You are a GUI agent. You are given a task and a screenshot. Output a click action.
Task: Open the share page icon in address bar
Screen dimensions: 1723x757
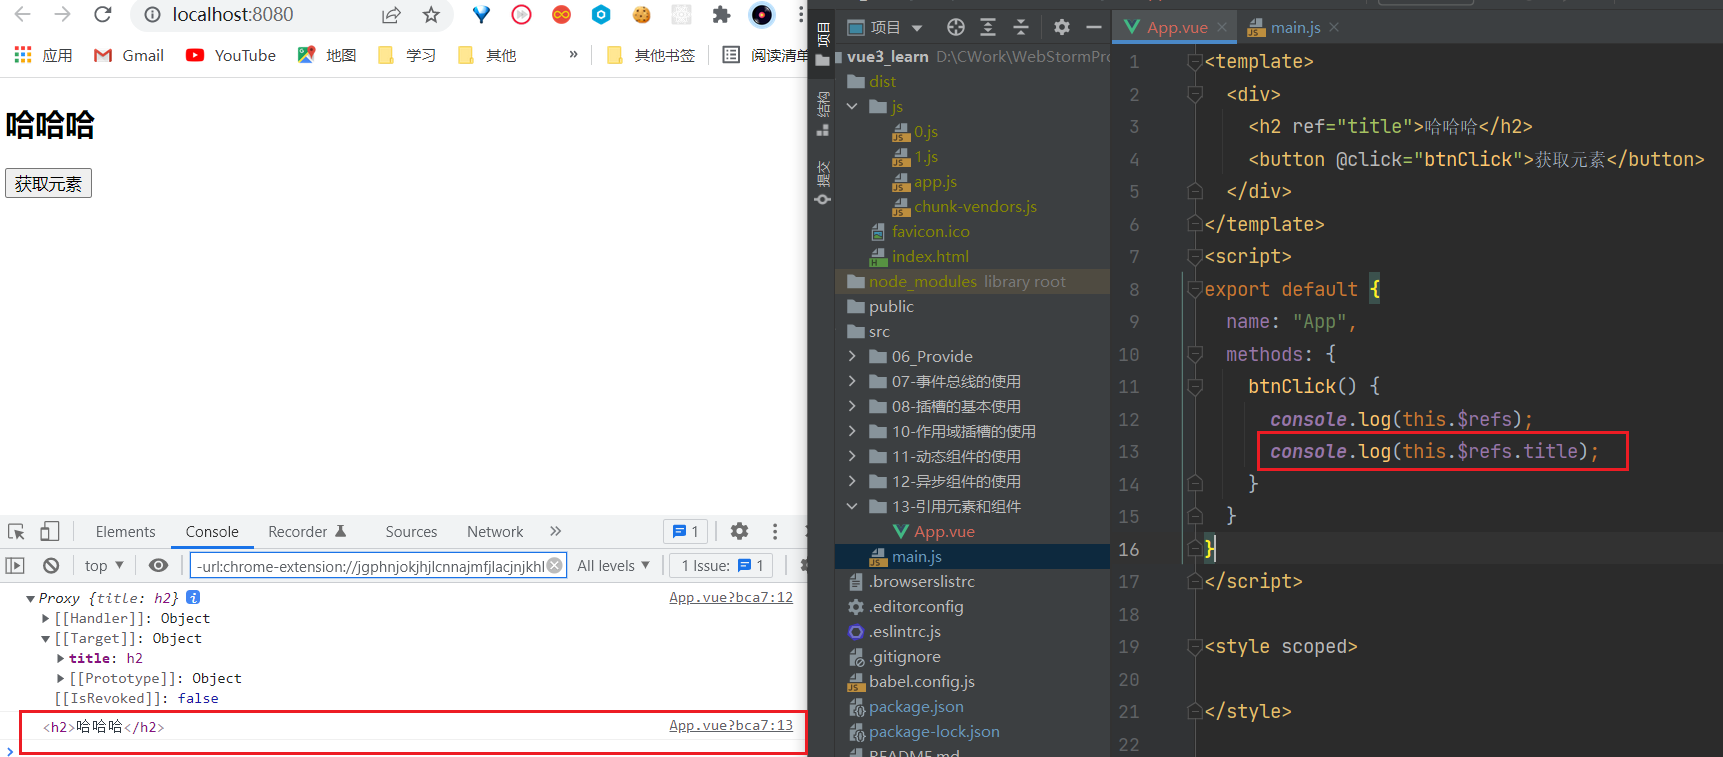(391, 14)
